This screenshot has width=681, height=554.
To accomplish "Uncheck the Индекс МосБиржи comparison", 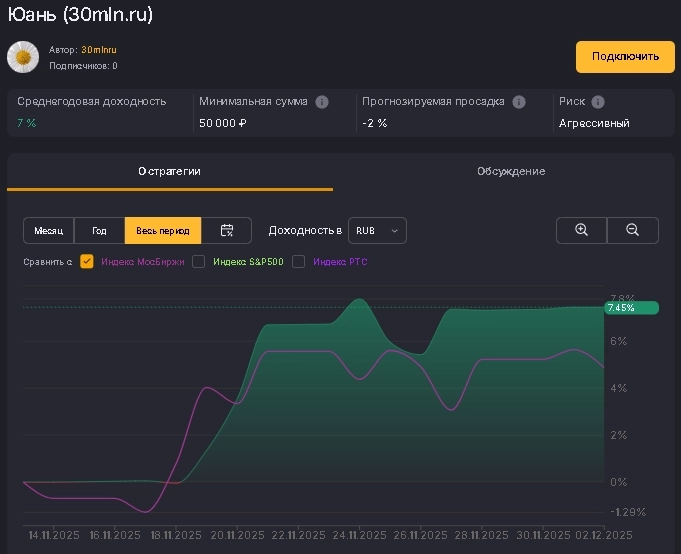I will coord(87,262).
